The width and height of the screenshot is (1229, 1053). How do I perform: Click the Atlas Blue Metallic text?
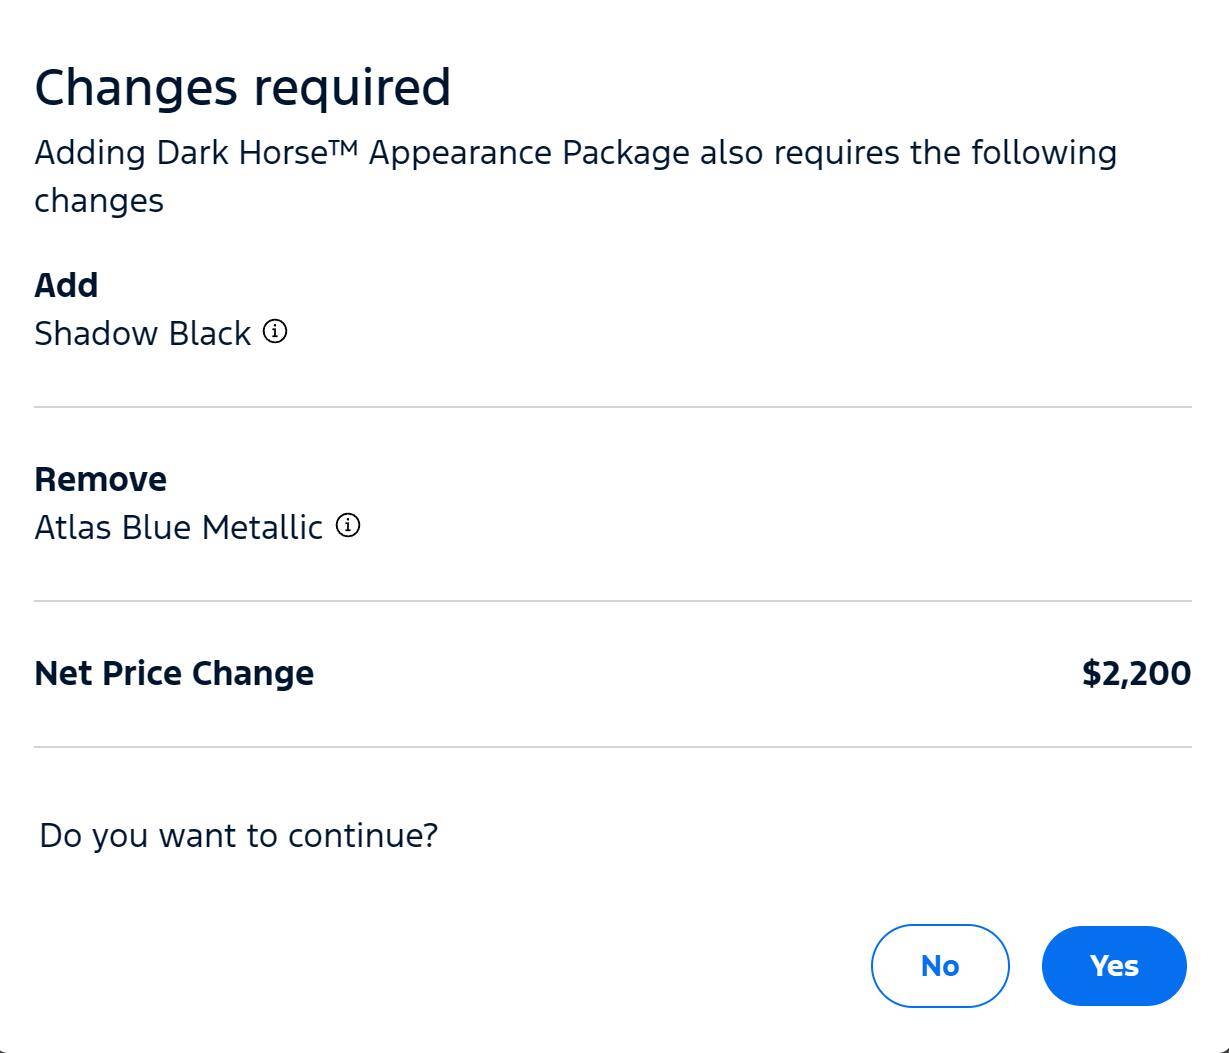(x=179, y=527)
